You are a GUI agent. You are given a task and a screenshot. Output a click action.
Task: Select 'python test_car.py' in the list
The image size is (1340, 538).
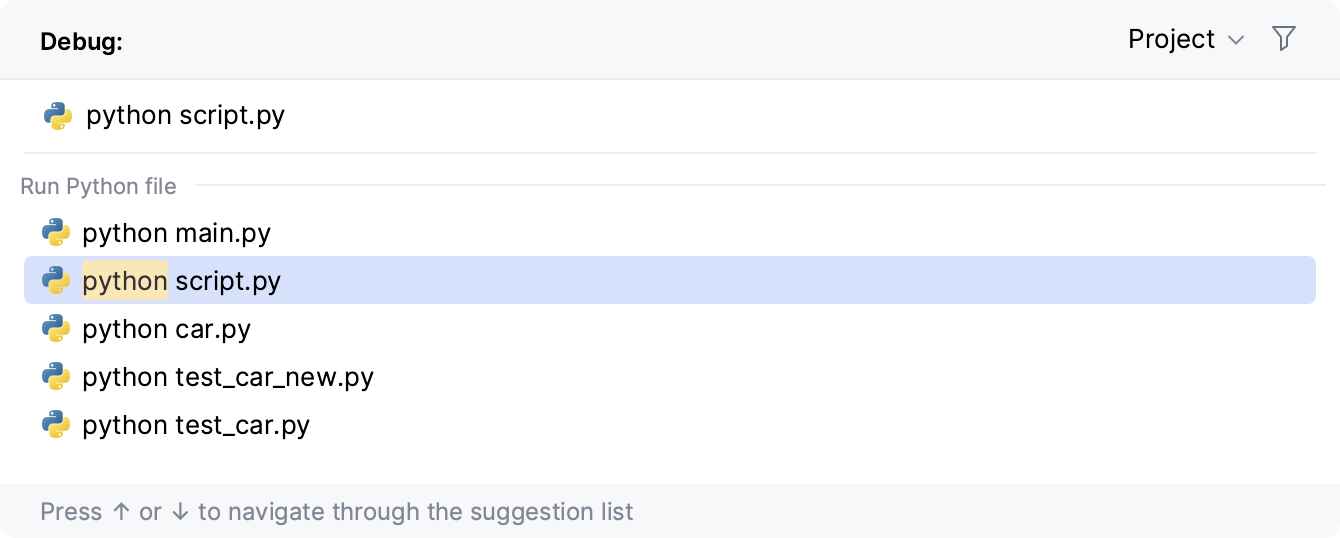[x=196, y=425]
